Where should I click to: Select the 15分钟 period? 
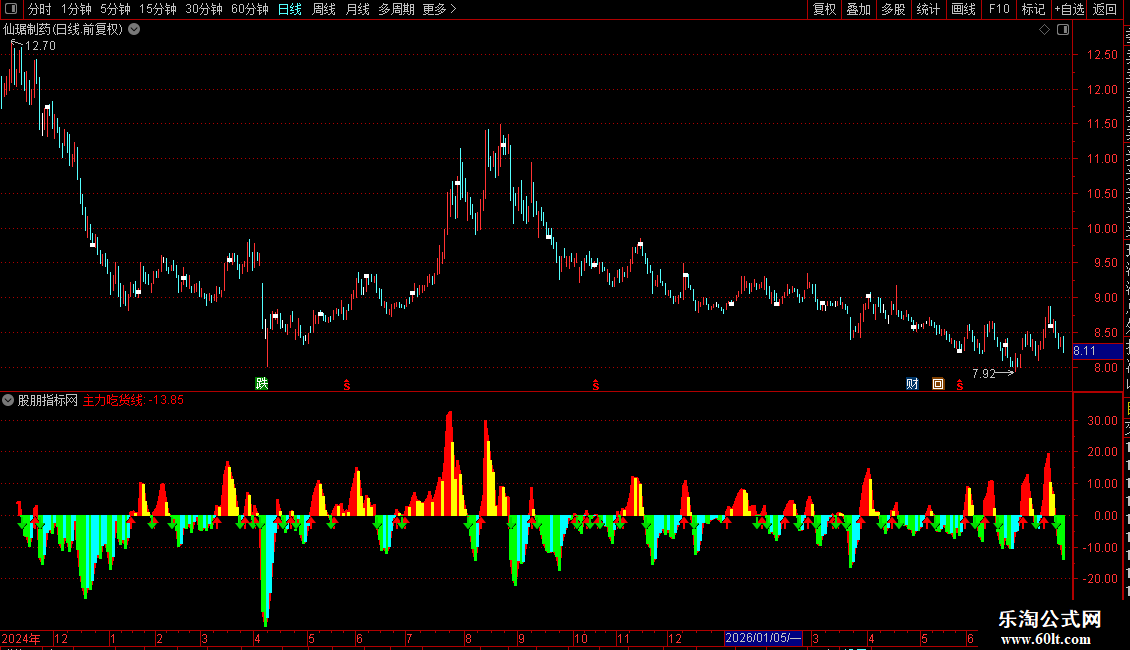click(x=158, y=9)
